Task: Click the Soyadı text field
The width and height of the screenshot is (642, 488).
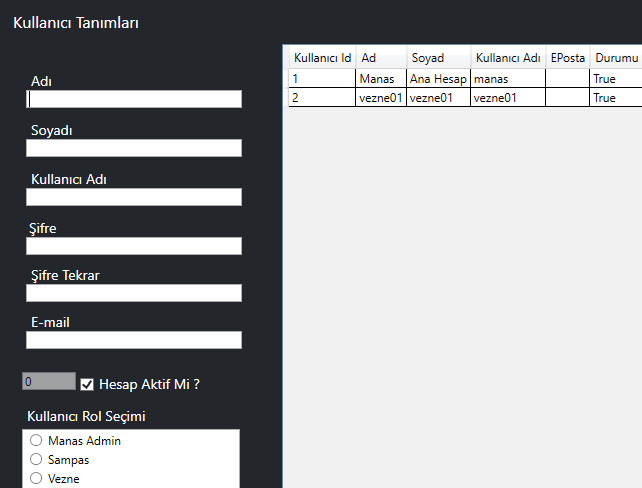Action: click(x=134, y=148)
